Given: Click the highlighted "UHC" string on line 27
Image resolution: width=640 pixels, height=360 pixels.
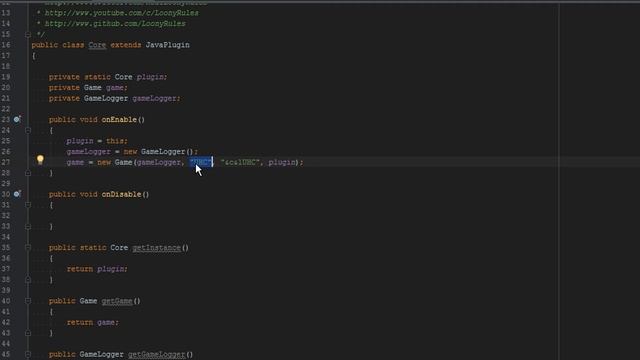Looking at the screenshot, I should pyautogui.click(x=201, y=162).
